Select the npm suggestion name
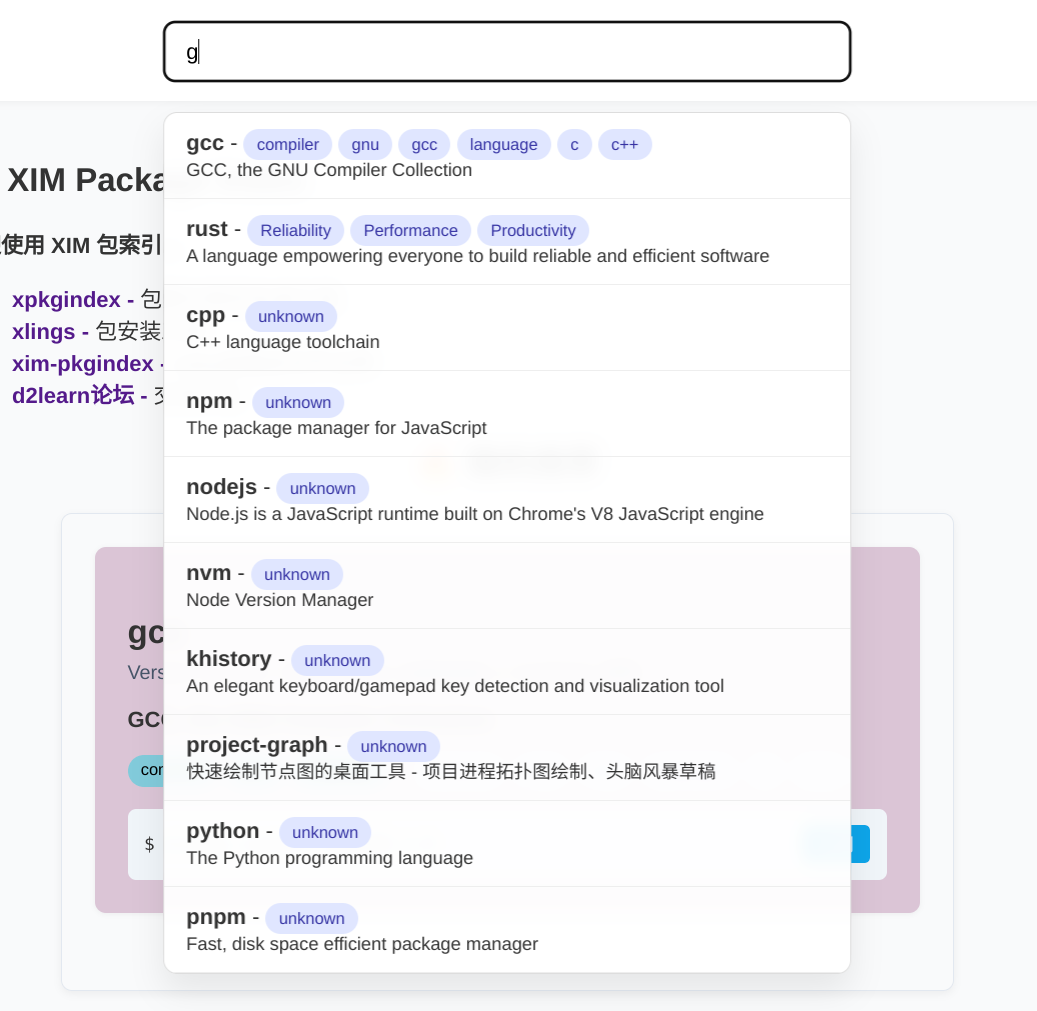Screen dimensions: 1037x1011 [x=209, y=401]
